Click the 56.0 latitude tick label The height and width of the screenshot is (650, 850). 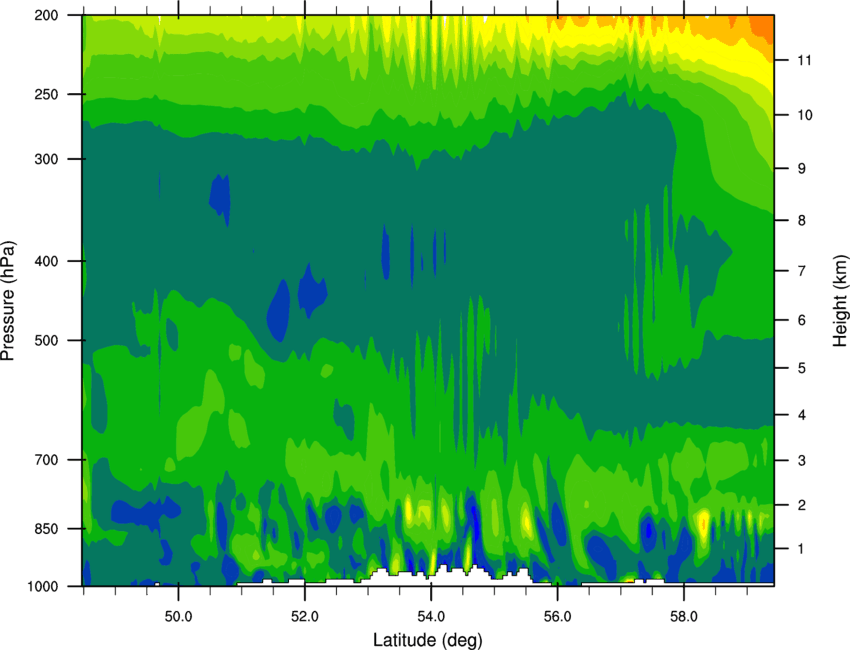(558, 616)
